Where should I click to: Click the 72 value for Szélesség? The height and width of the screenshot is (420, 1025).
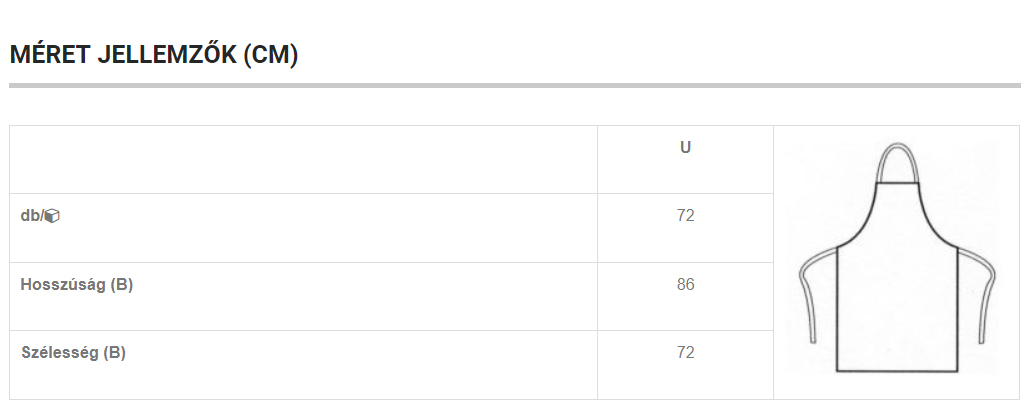(685, 353)
